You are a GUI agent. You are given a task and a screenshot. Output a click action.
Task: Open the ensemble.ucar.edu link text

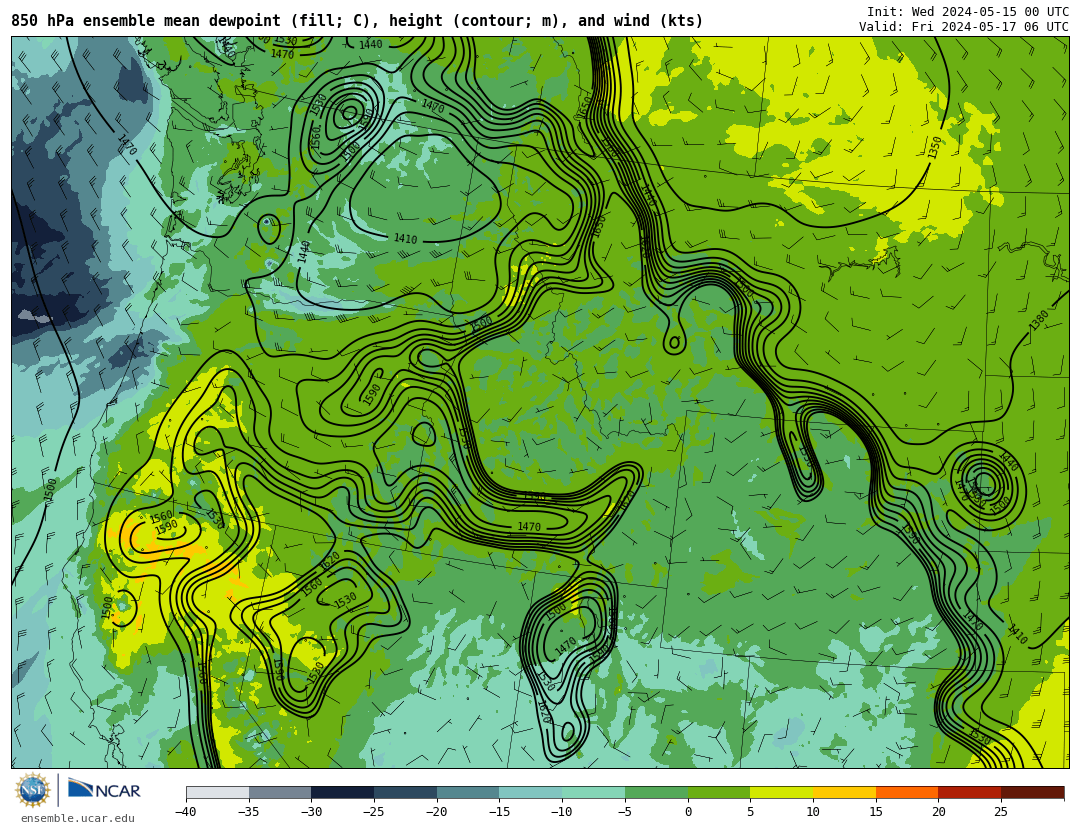click(78, 819)
